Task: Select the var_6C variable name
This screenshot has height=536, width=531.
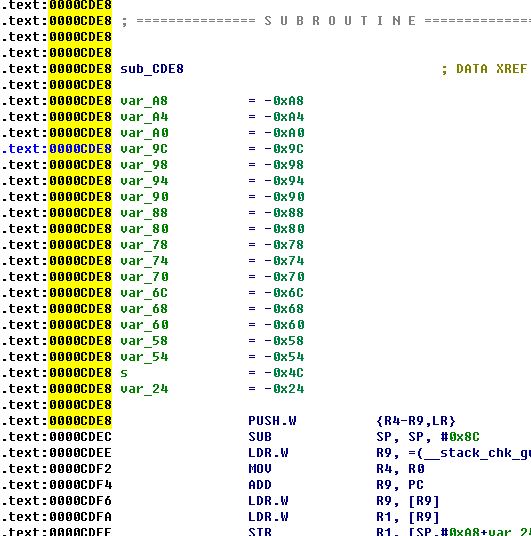Action: tap(144, 293)
